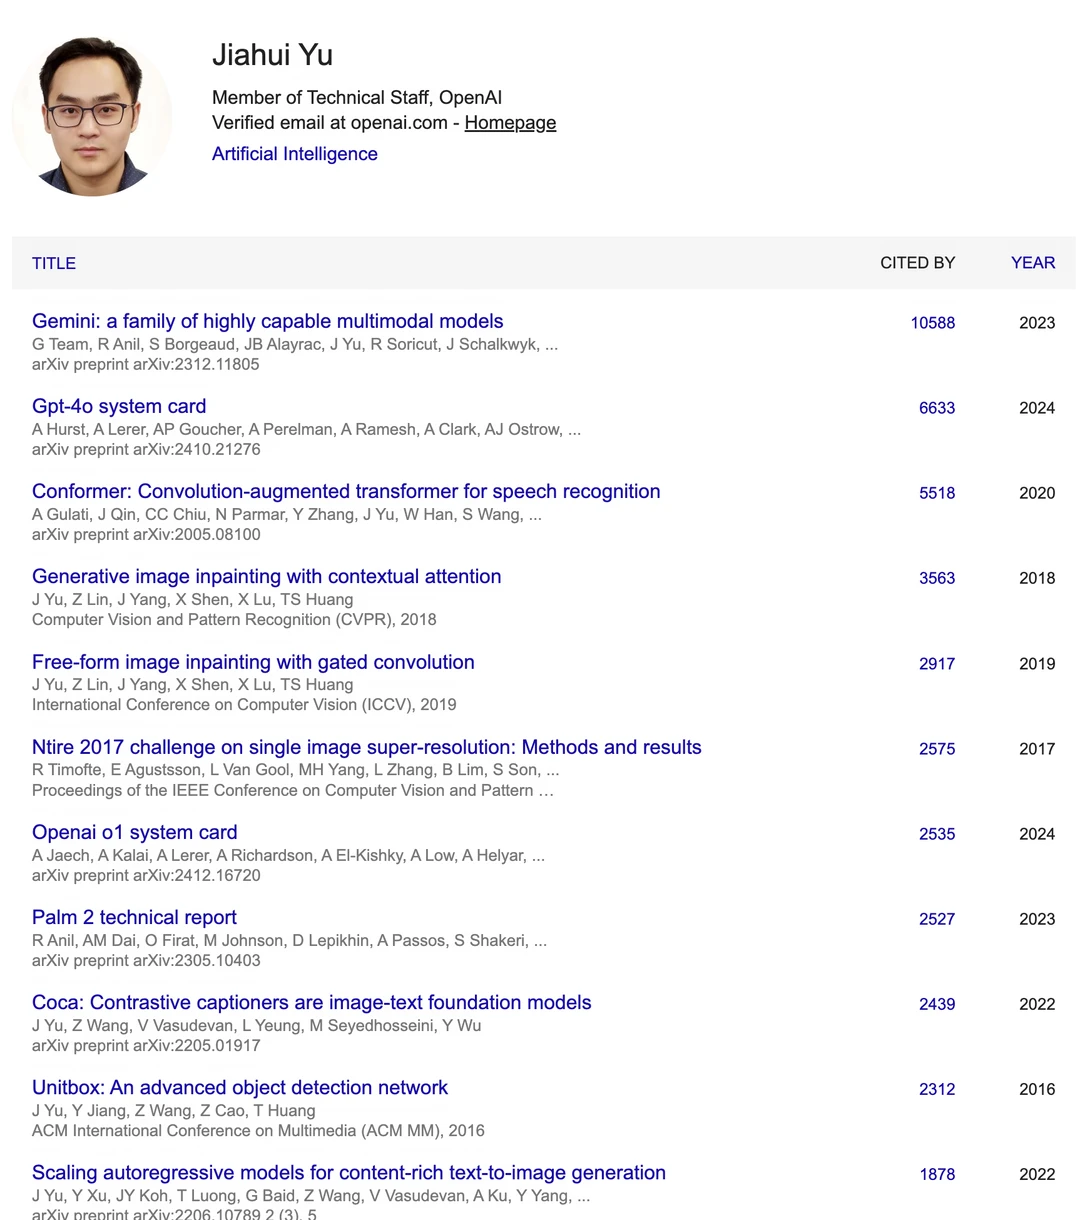The image size is (1080, 1220).
Task: Click author line starting 'R Anil, AM Dai'
Action: pos(289,940)
